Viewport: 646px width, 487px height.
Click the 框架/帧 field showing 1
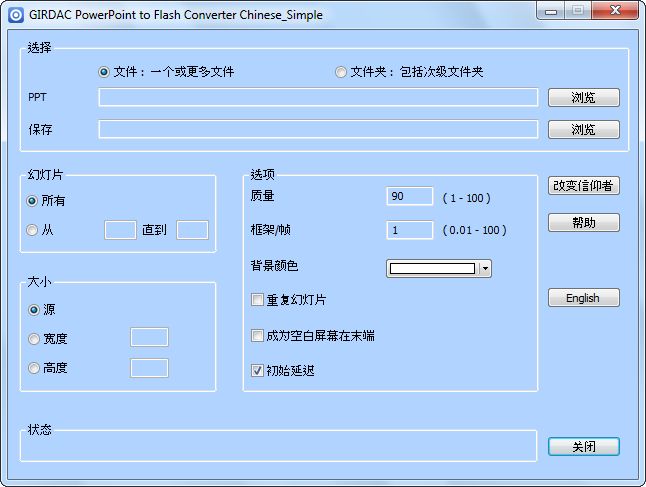(x=410, y=230)
